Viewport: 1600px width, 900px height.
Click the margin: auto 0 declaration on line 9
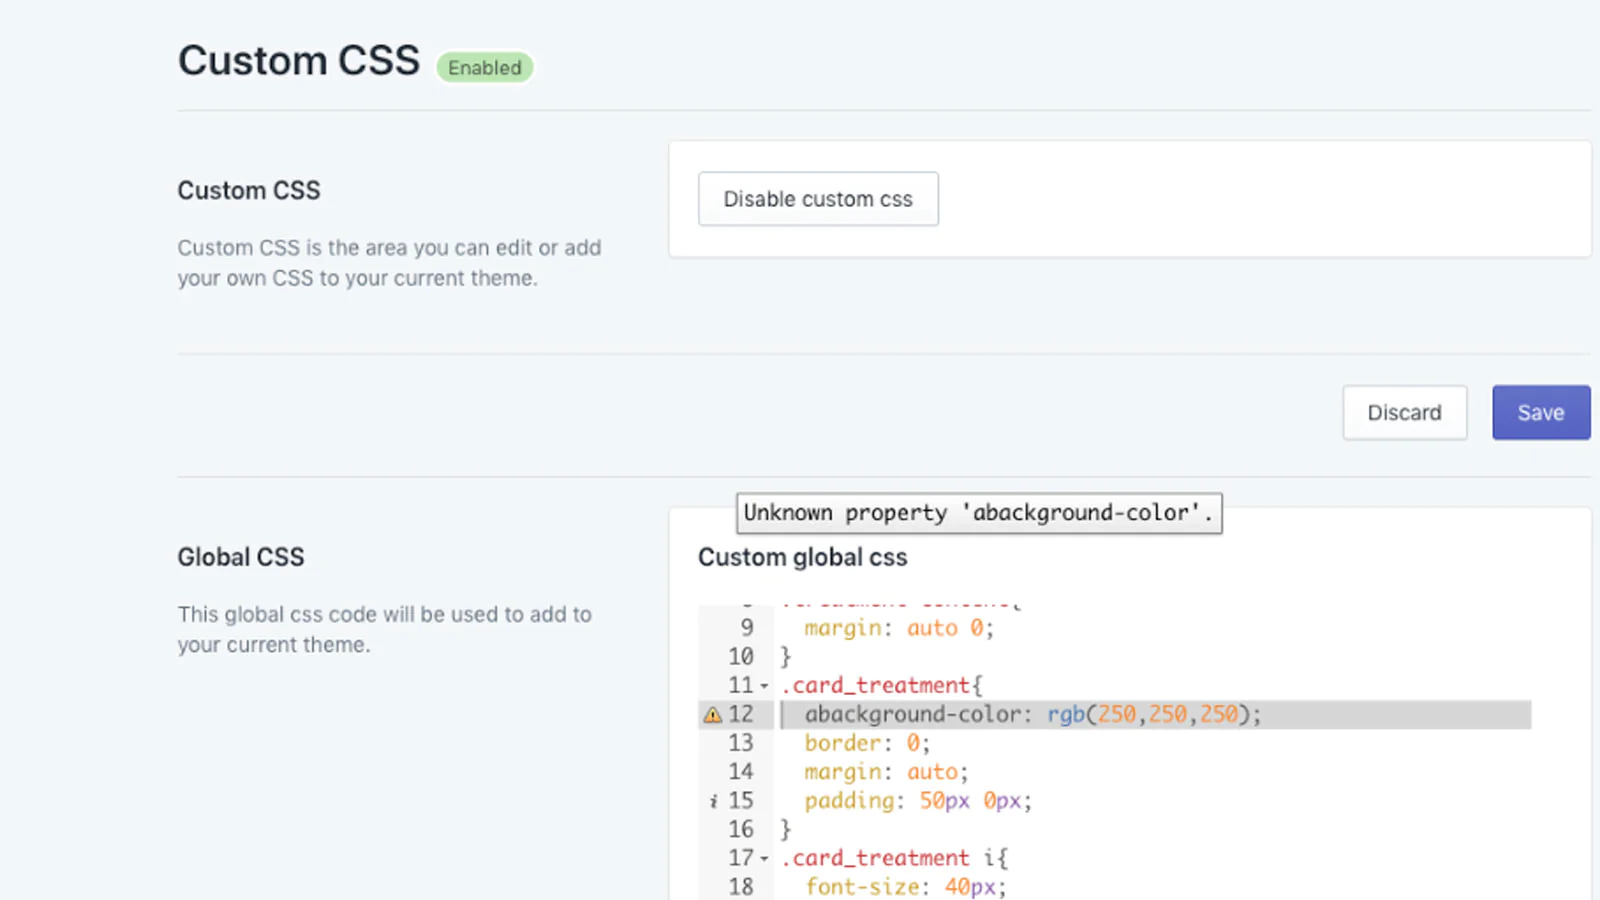tap(897, 628)
